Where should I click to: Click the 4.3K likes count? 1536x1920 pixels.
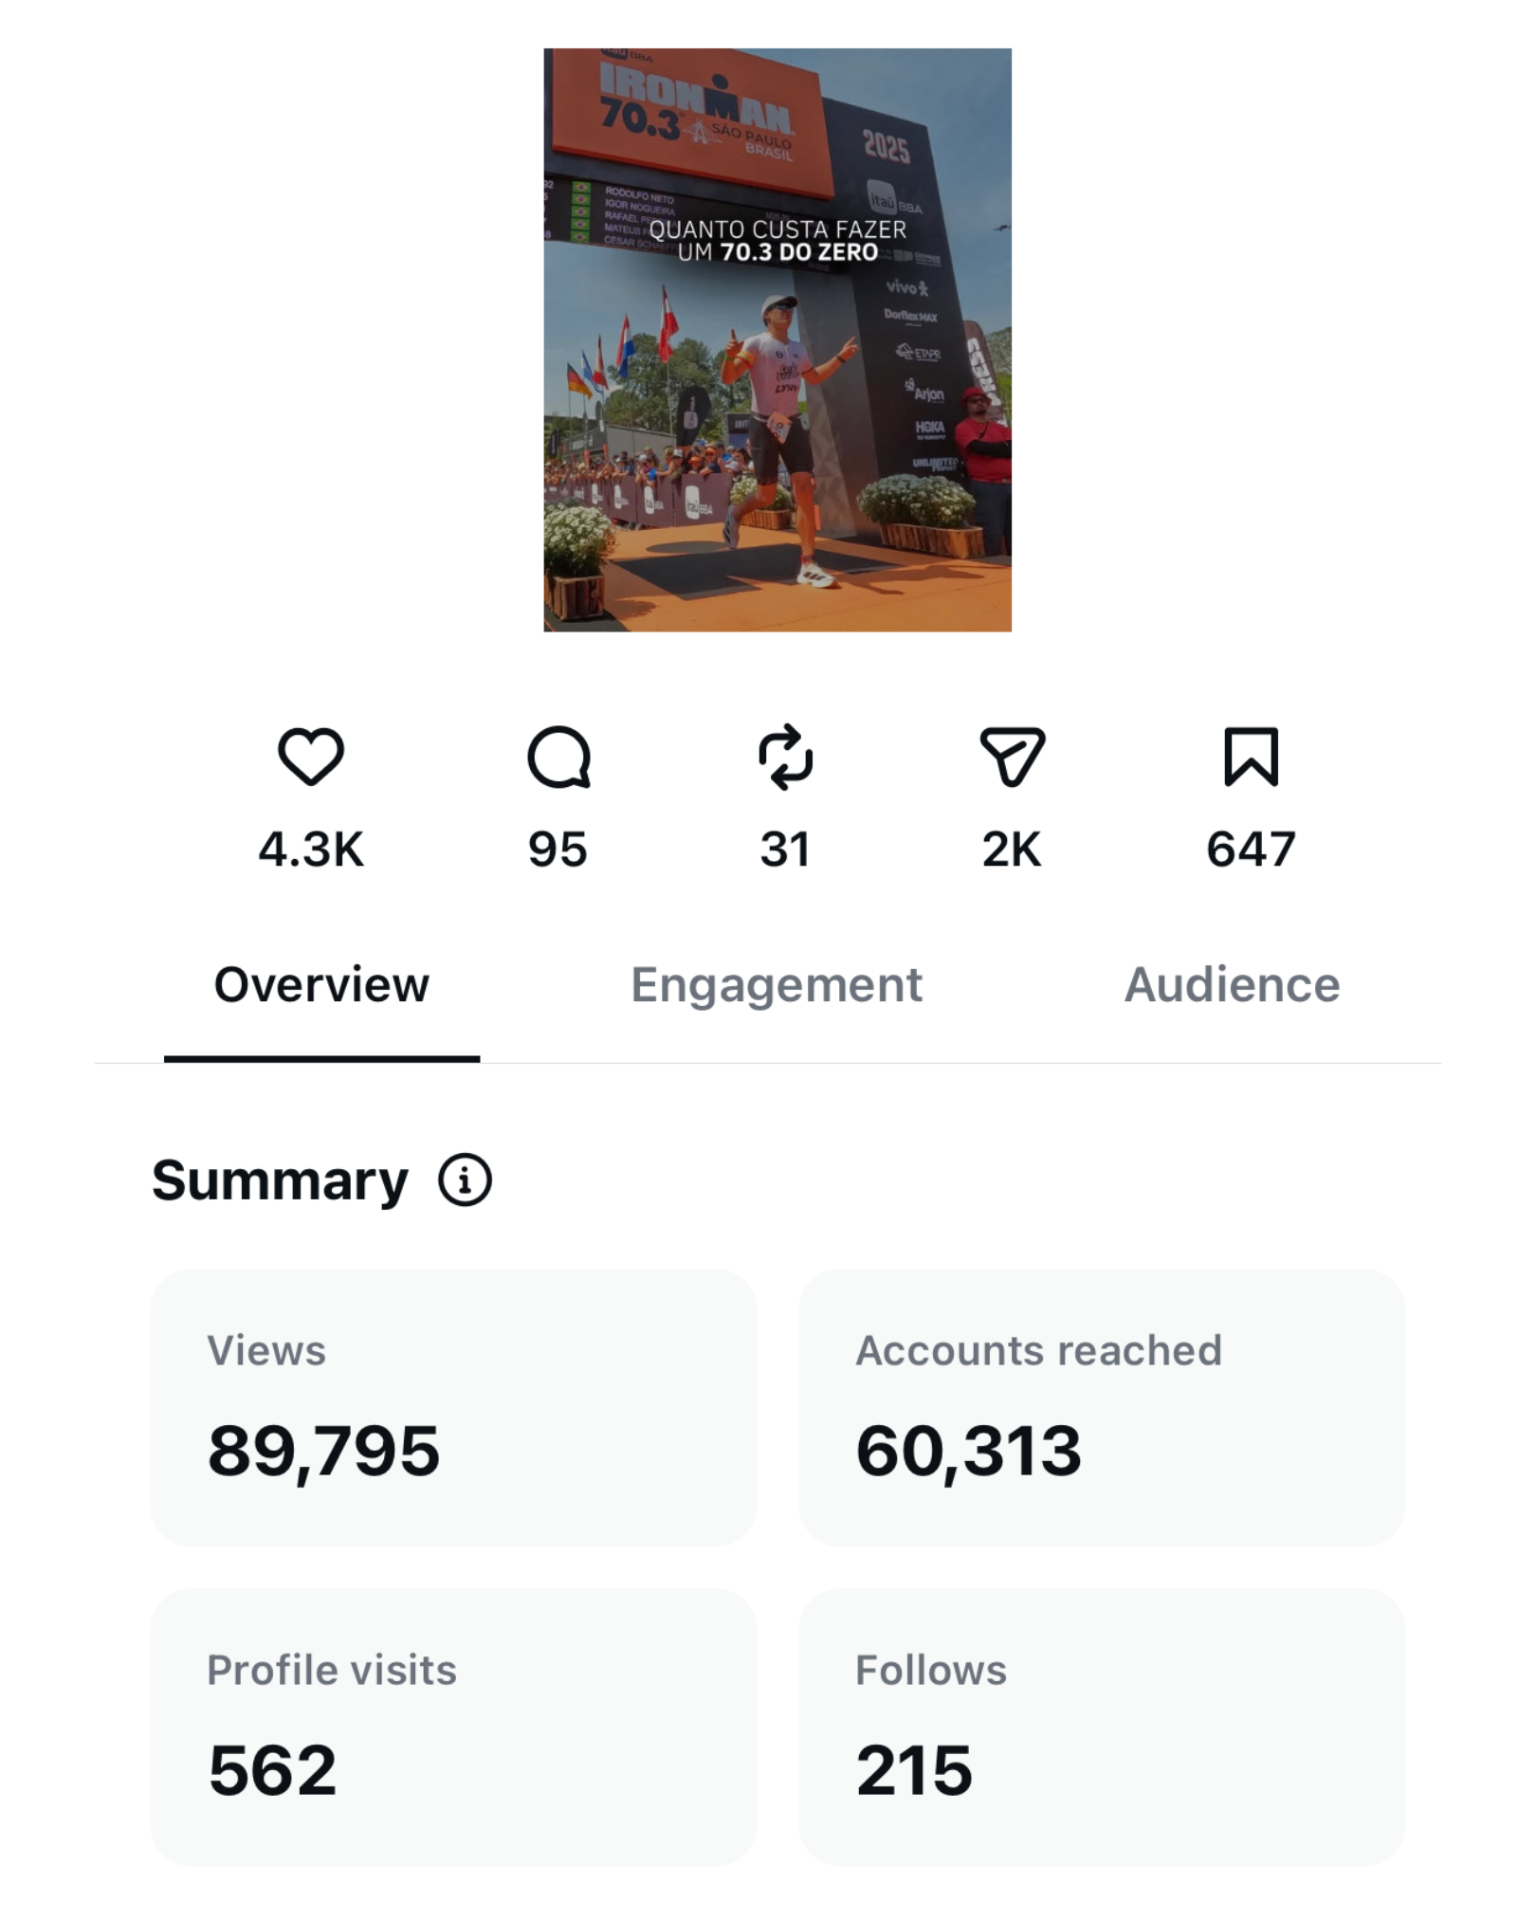click(311, 849)
